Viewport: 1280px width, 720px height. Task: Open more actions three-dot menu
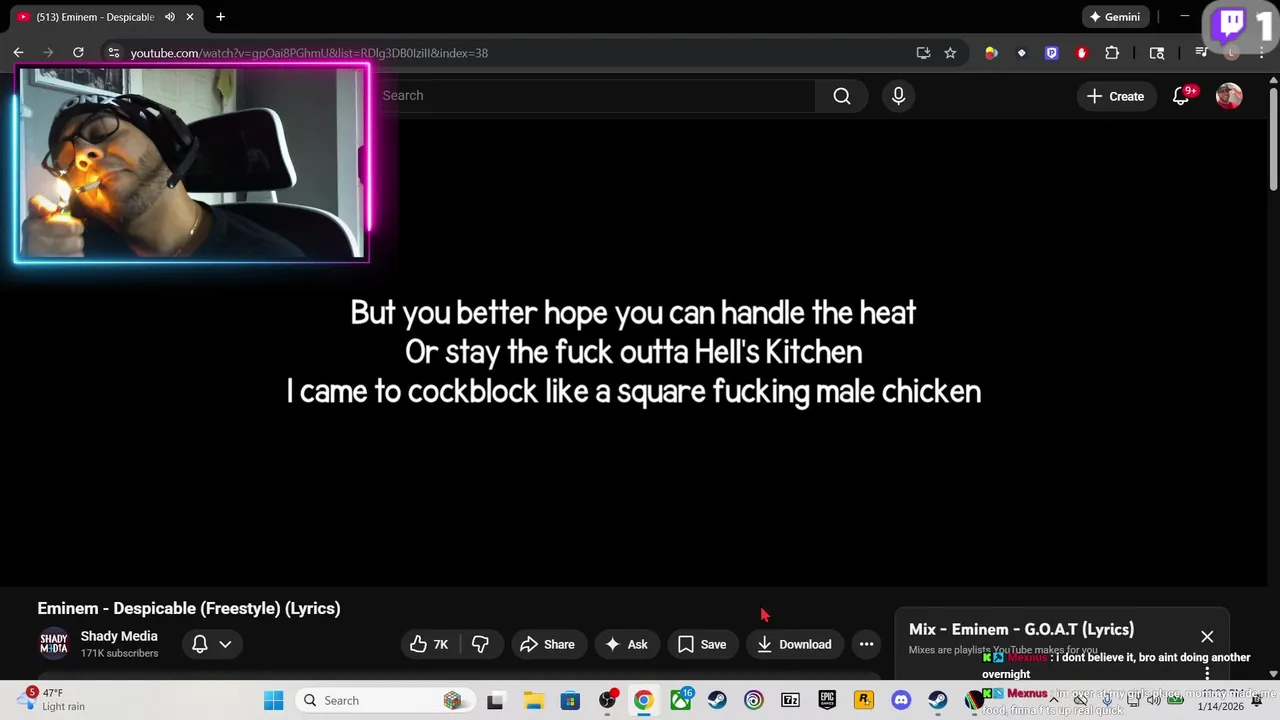point(867,644)
